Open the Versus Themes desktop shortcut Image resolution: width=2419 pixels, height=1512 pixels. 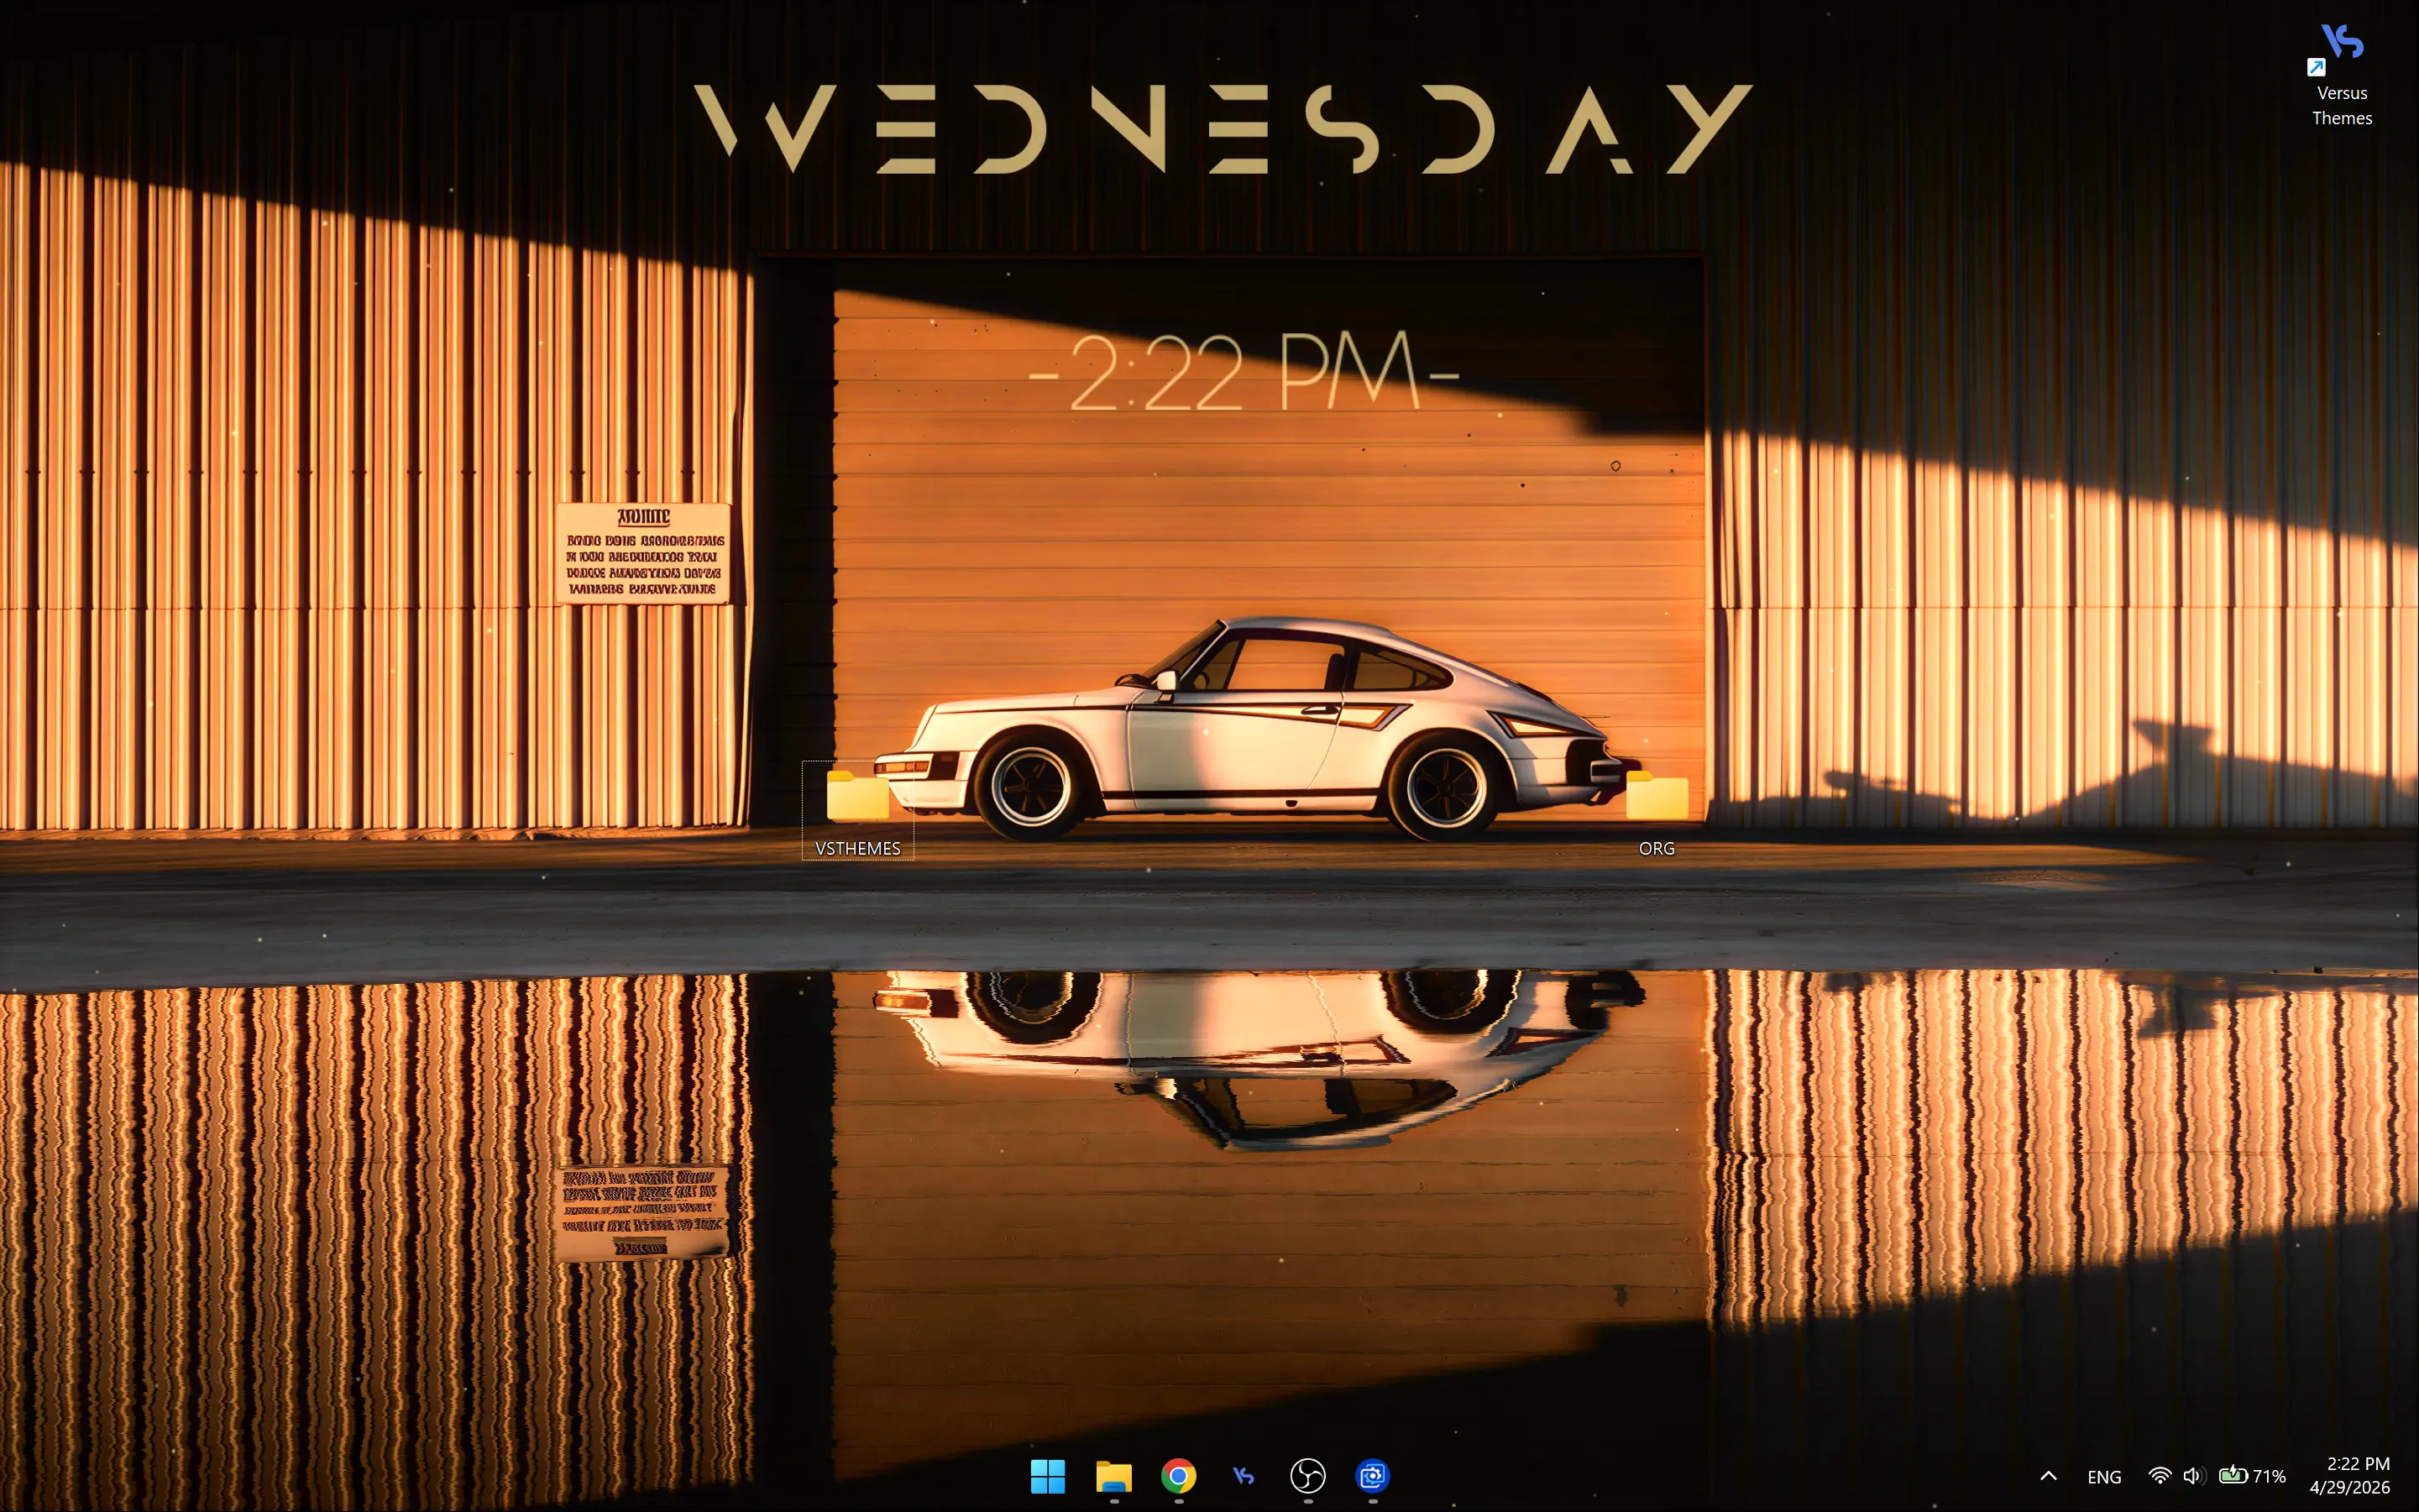coord(2341,74)
